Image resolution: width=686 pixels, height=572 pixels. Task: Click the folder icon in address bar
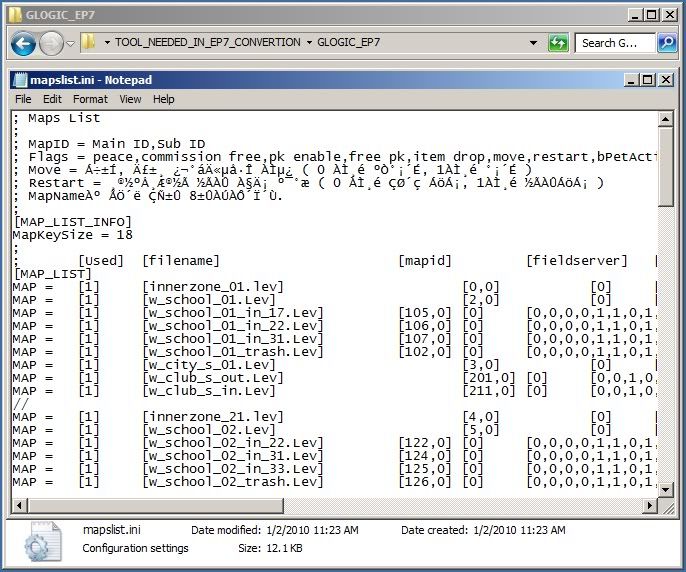pos(88,43)
